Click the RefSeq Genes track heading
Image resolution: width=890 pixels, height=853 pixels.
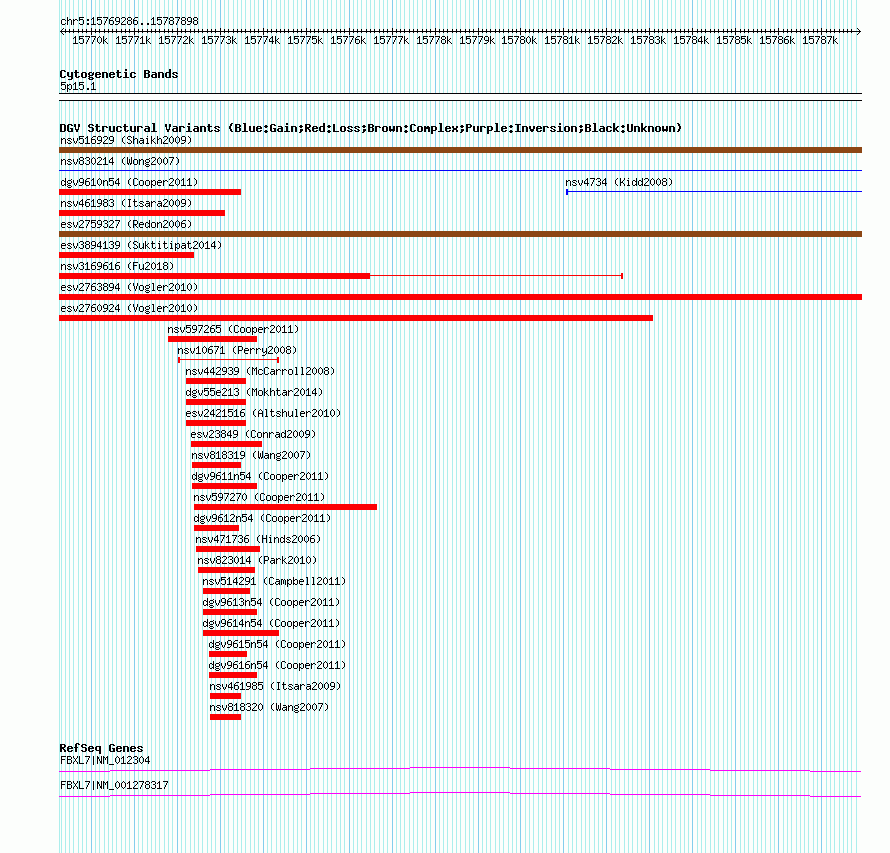[x=101, y=748]
